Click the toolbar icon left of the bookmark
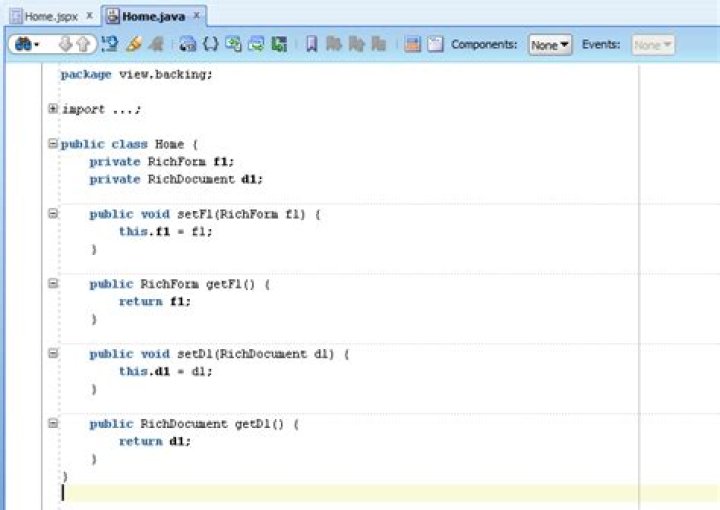 tap(279, 45)
